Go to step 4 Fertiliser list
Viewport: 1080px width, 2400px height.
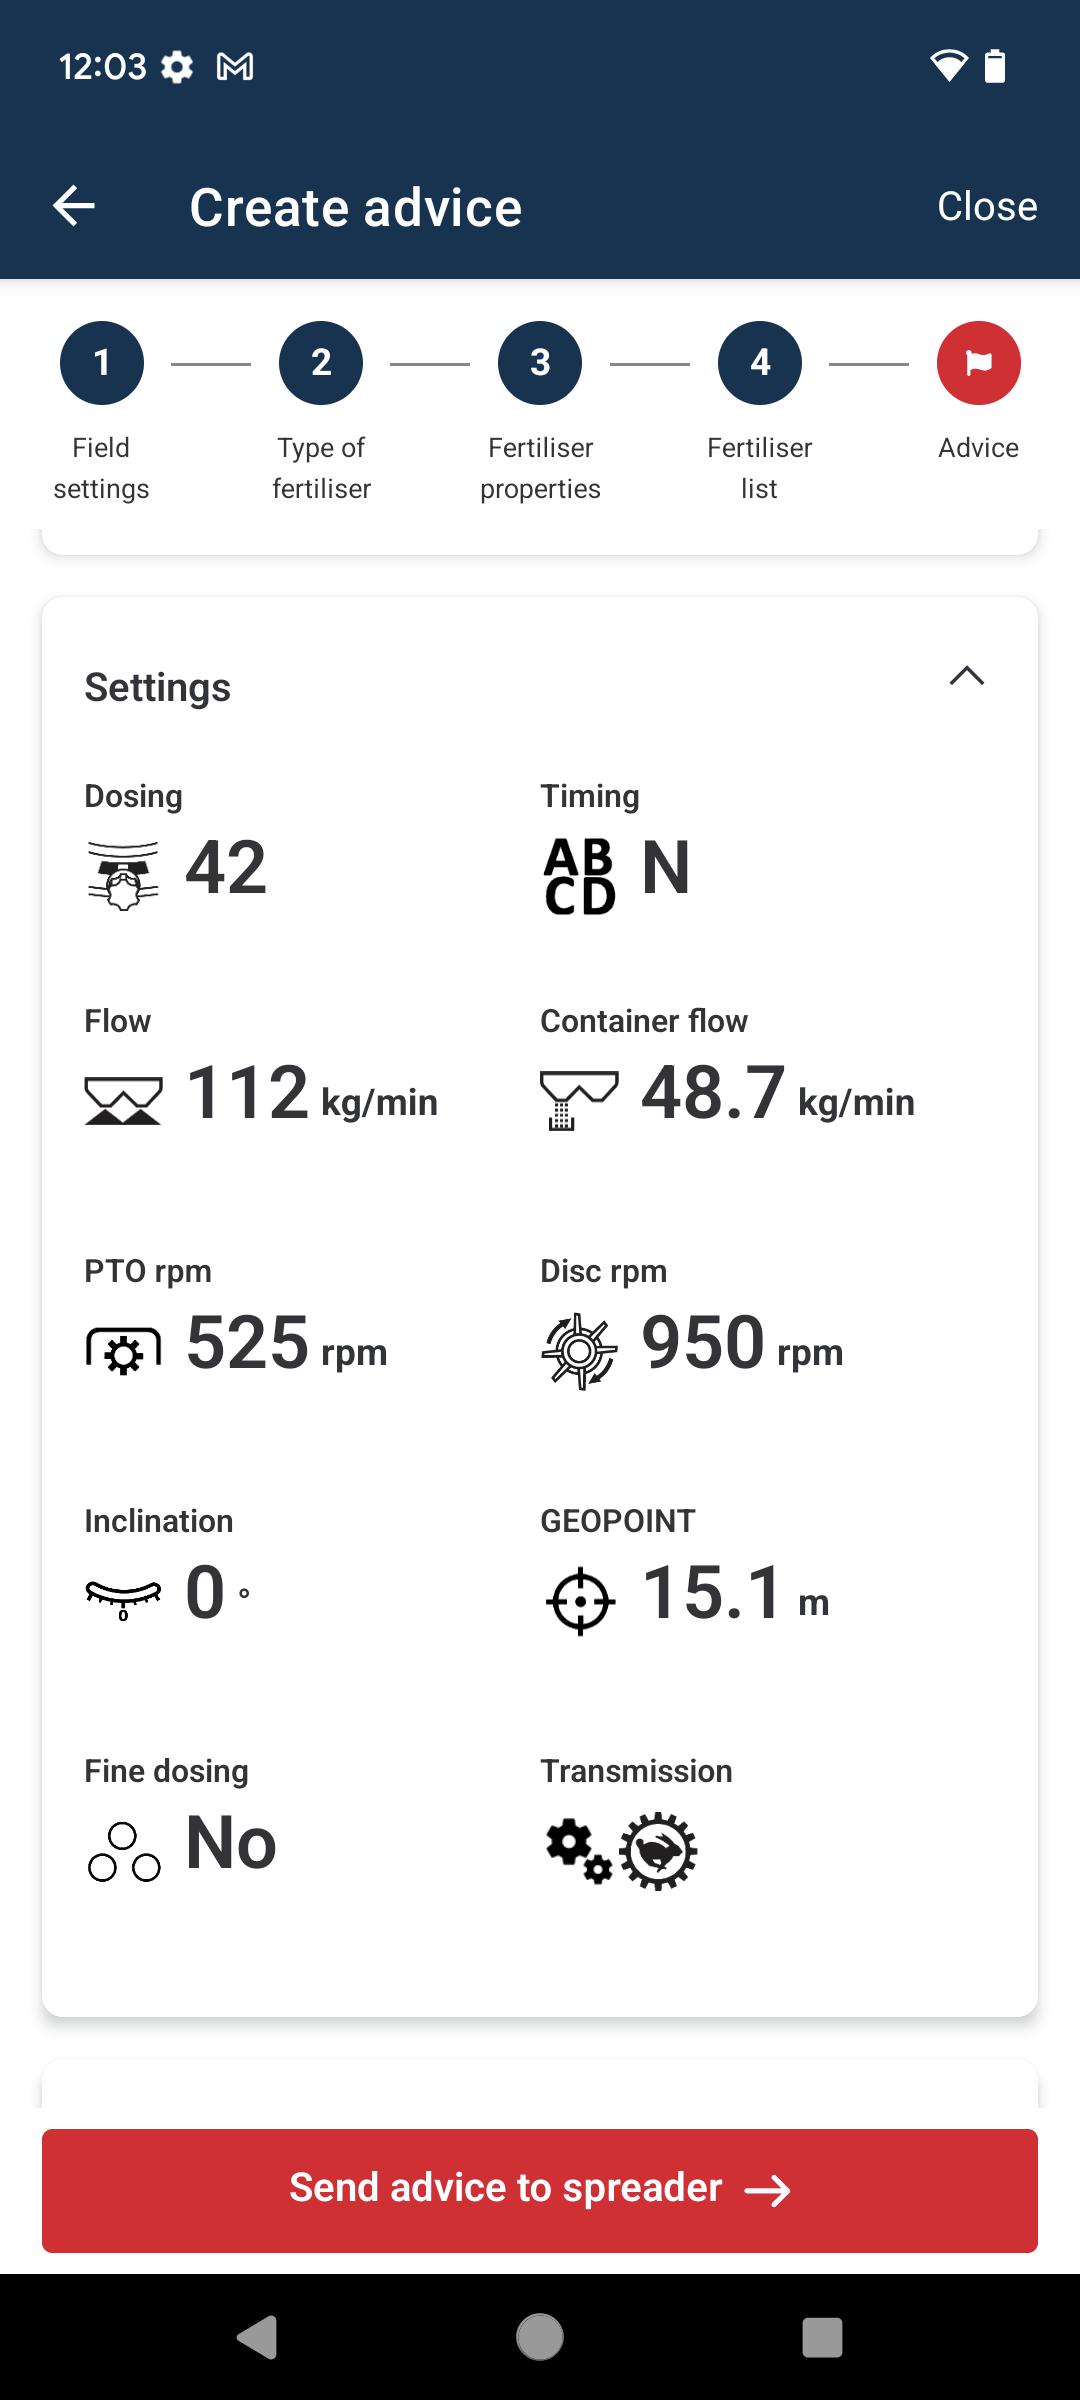coord(760,363)
